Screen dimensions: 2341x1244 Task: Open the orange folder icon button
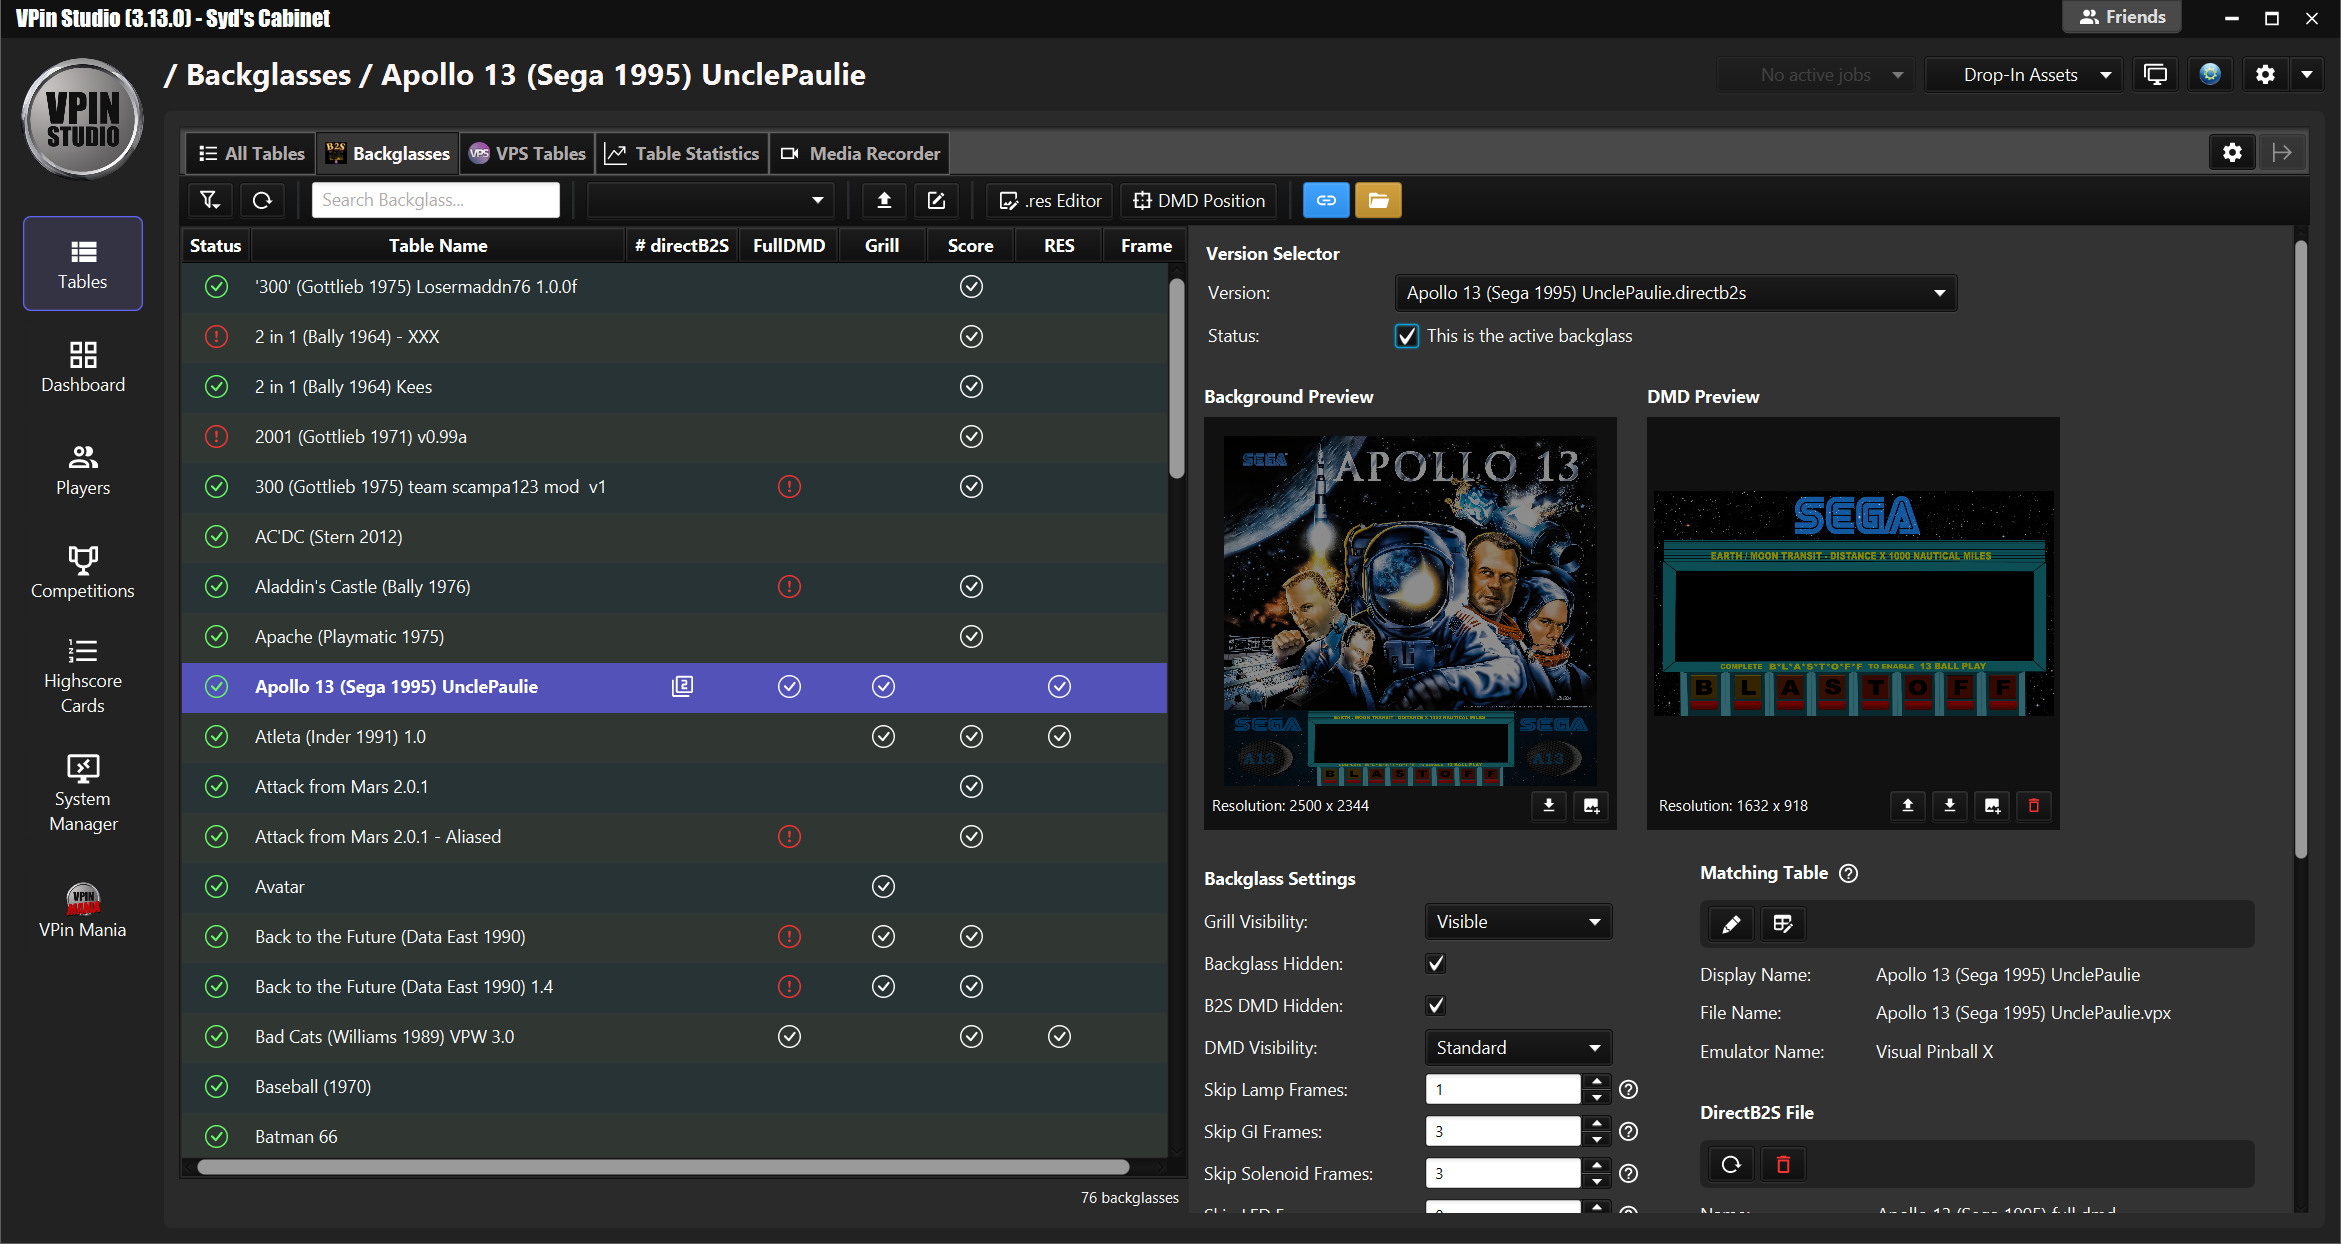tap(1378, 200)
